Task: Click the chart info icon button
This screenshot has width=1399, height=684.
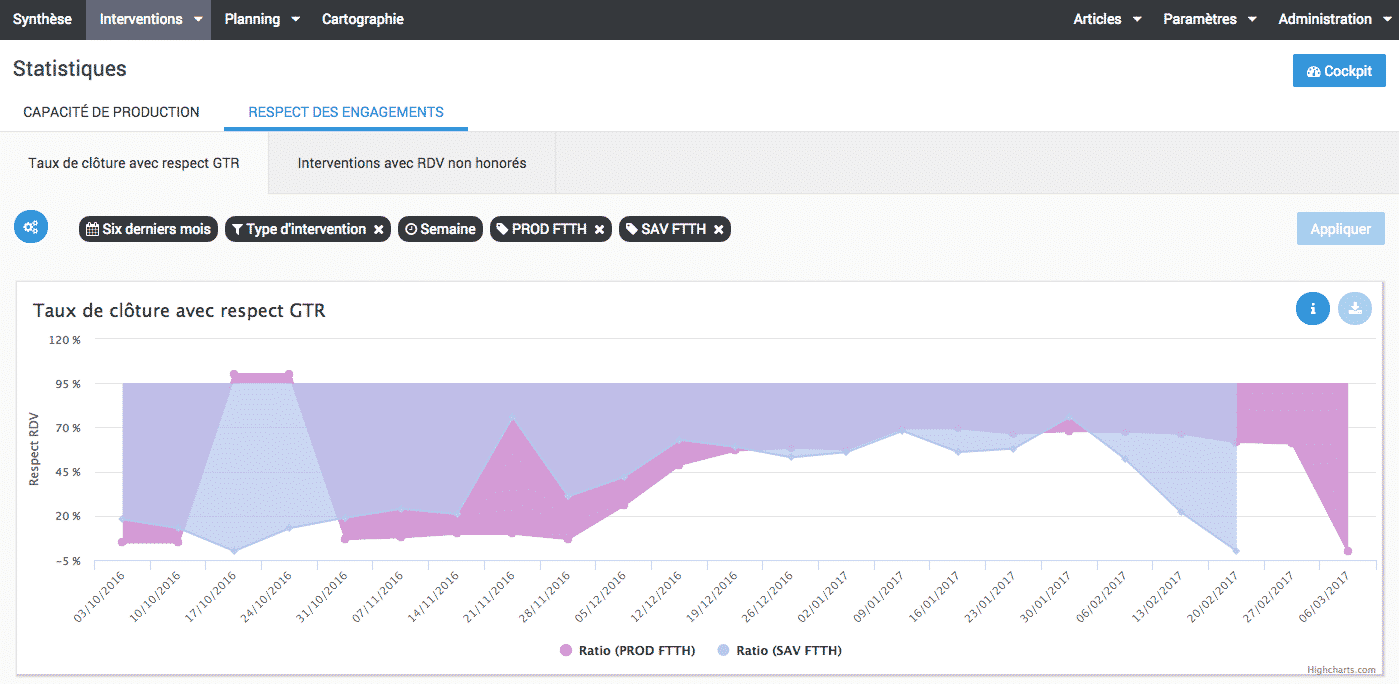Action: pos(1312,309)
